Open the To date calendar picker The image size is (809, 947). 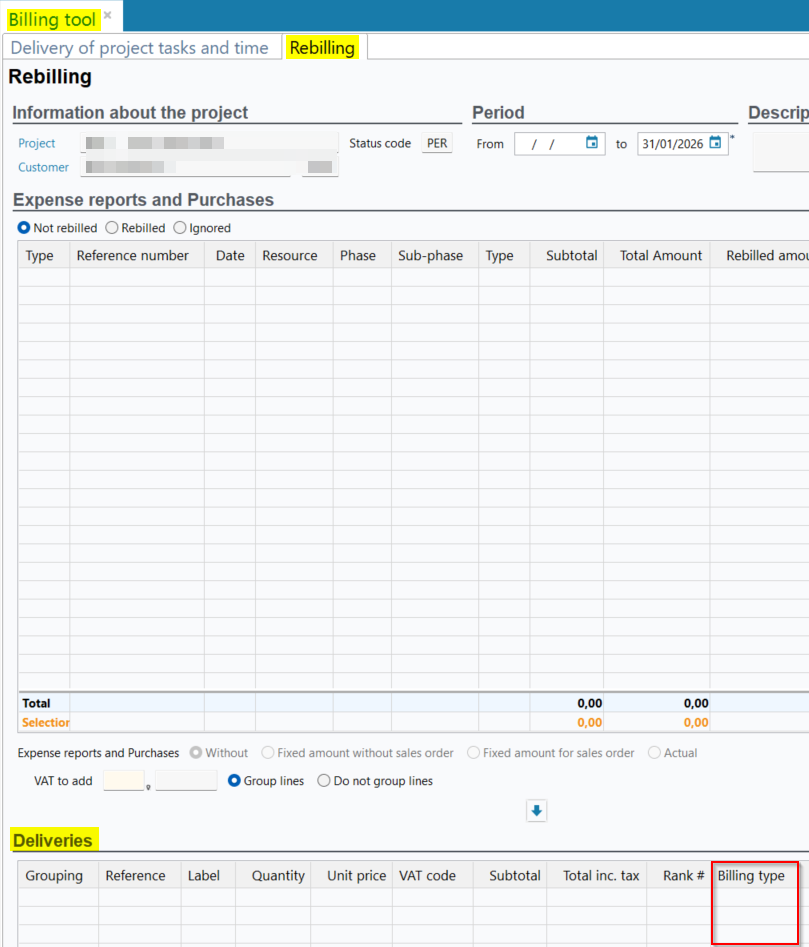[715, 143]
